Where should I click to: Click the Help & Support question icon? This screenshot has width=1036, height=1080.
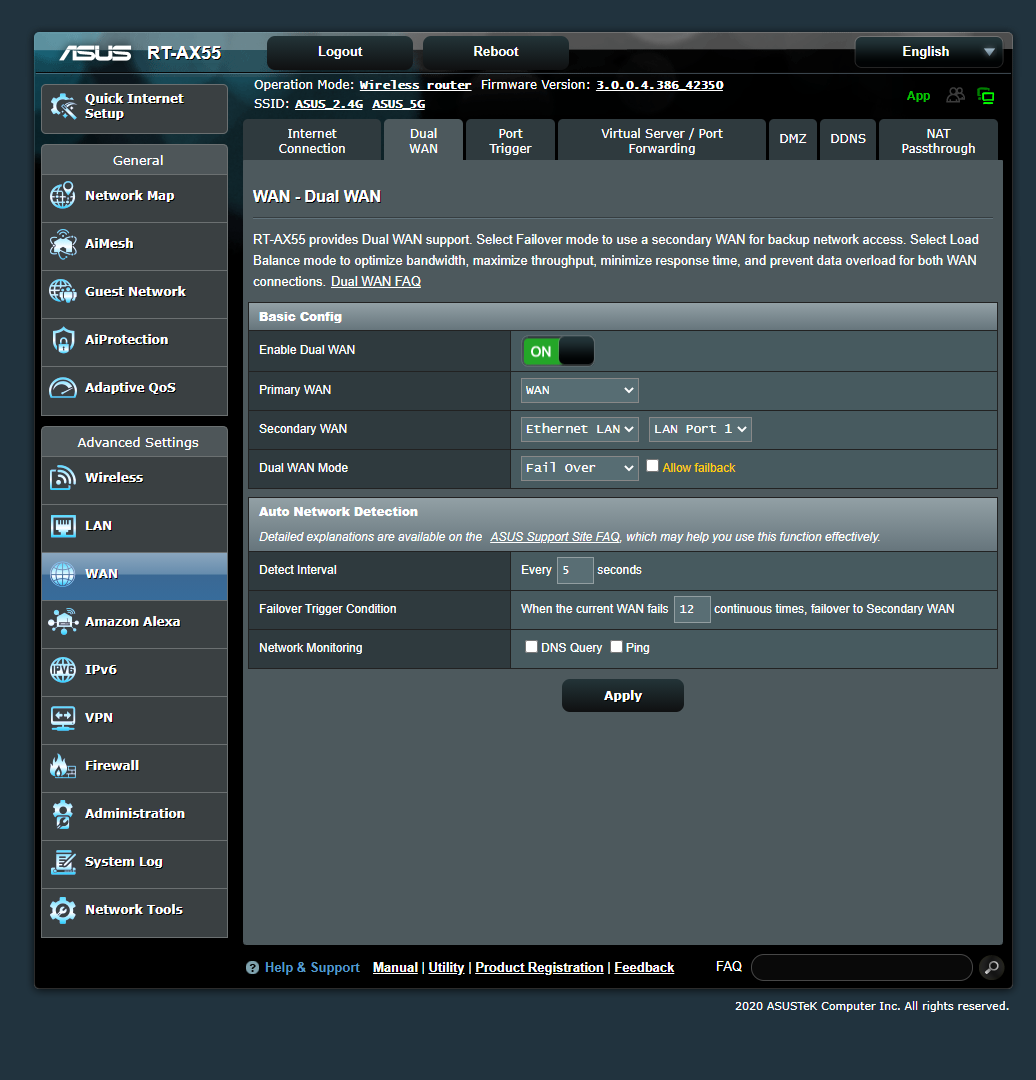pos(252,968)
